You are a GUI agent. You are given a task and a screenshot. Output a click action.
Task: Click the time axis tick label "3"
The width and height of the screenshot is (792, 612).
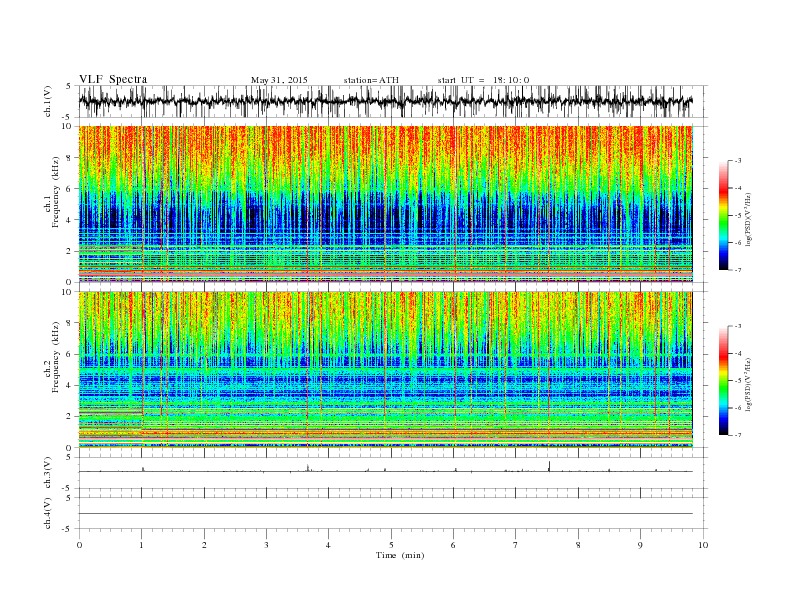266,545
